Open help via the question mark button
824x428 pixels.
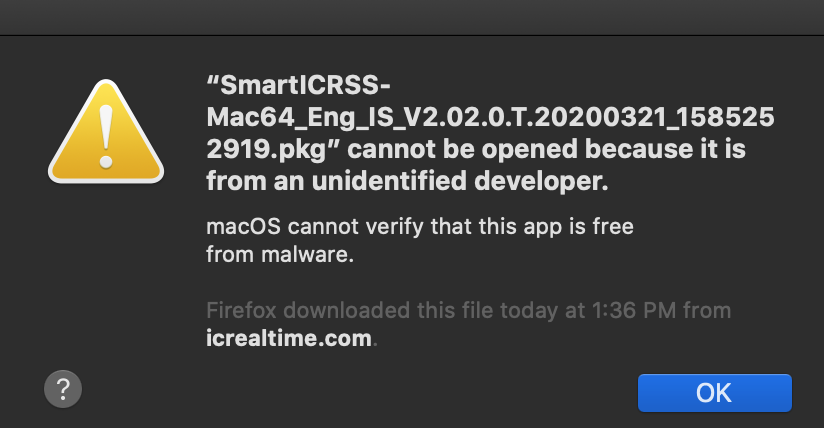click(63, 389)
